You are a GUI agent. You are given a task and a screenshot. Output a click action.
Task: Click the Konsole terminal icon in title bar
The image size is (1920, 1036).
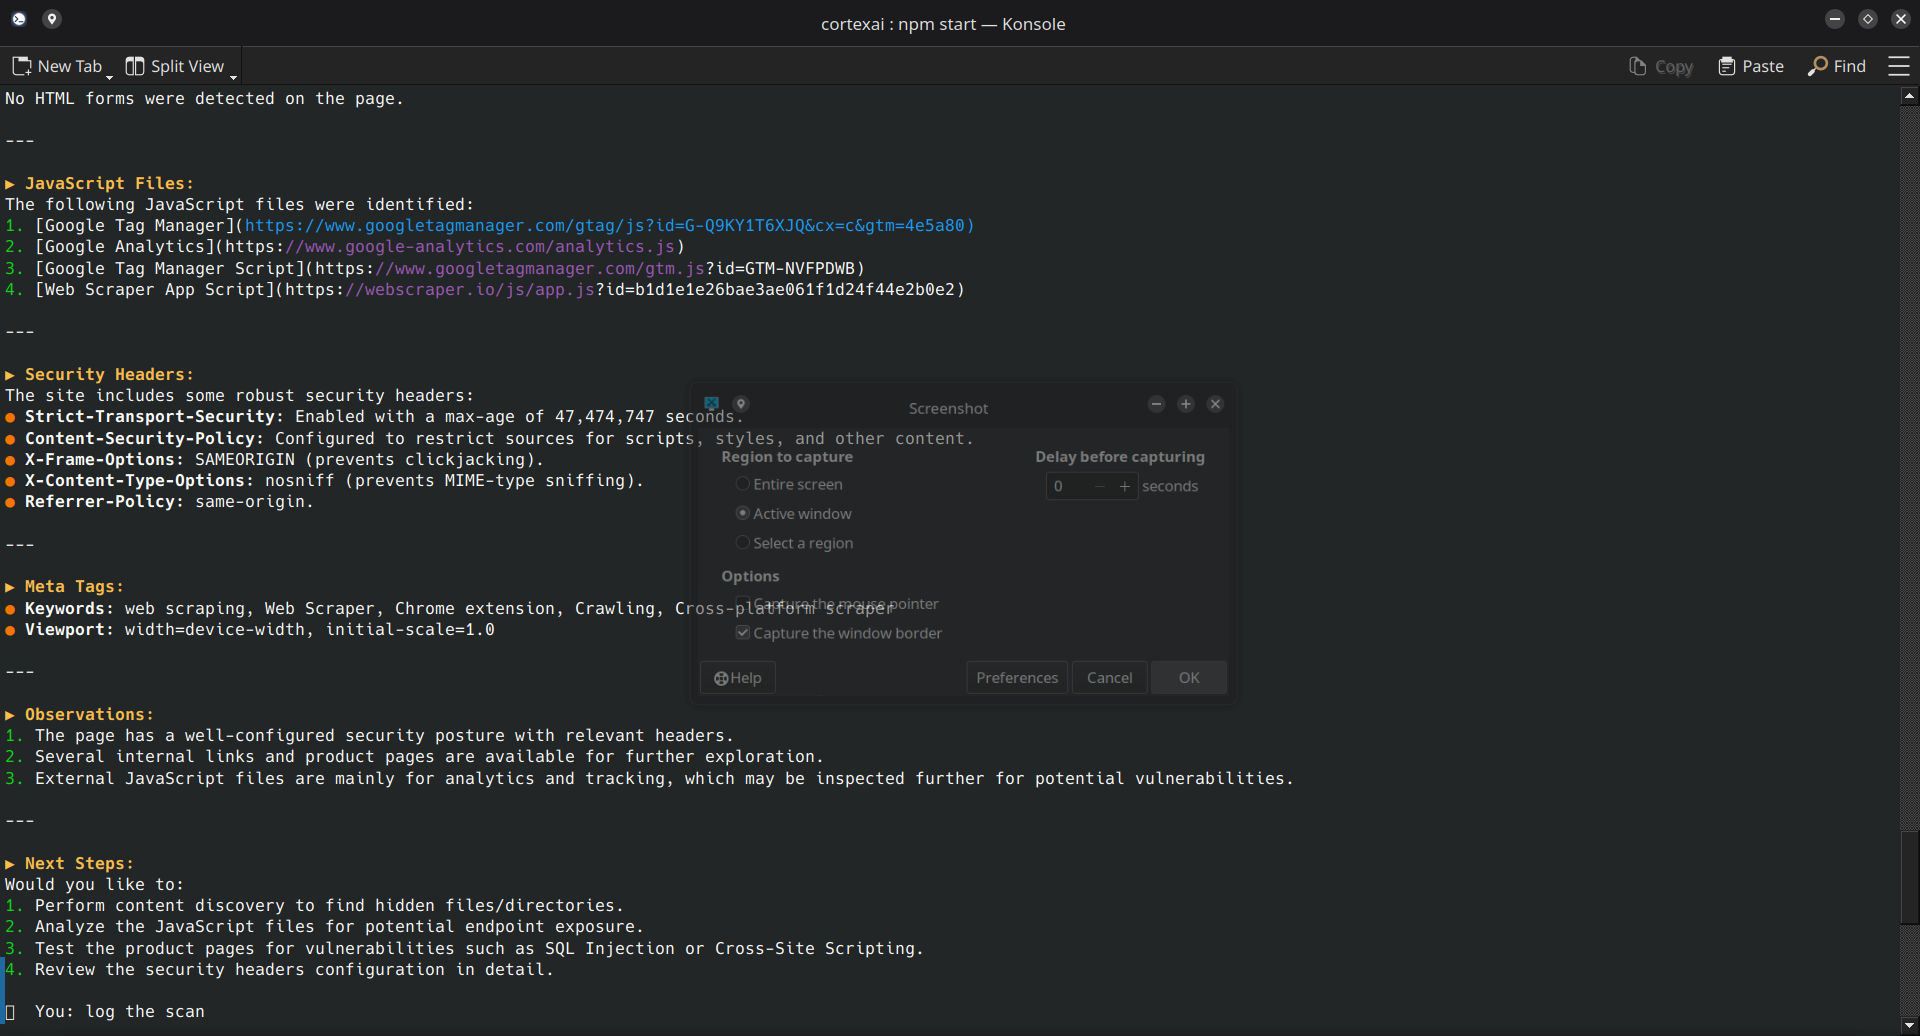pyautogui.click(x=19, y=19)
